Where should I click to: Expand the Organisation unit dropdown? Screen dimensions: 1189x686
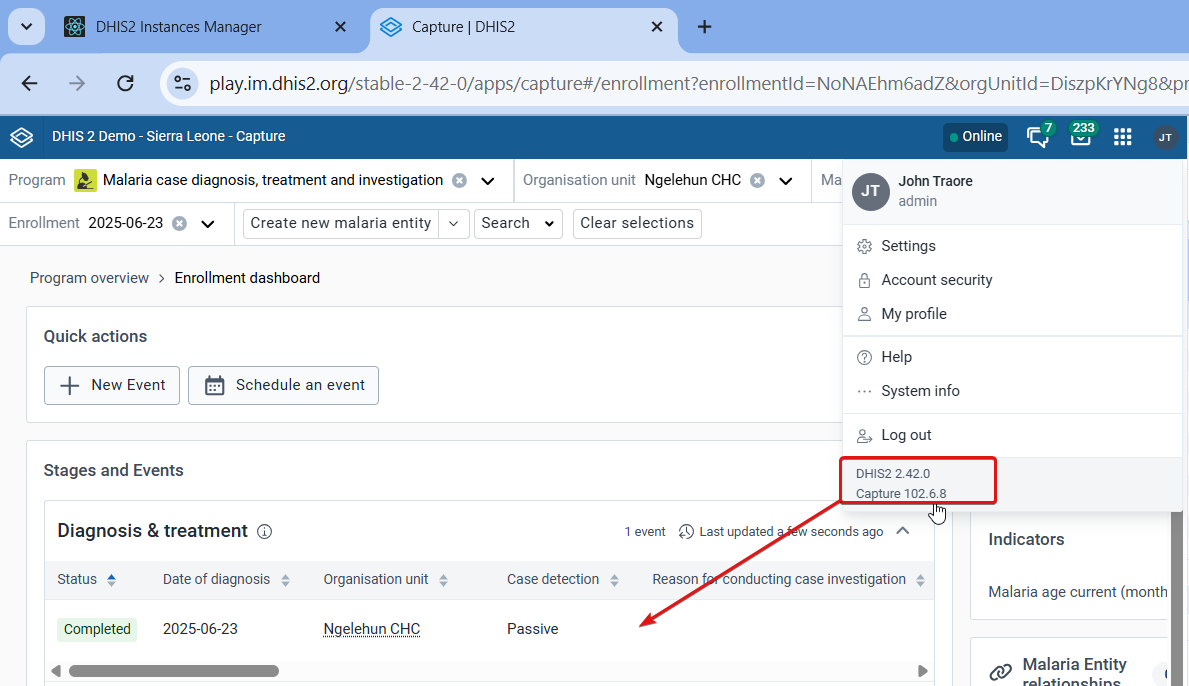coord(786,180)
